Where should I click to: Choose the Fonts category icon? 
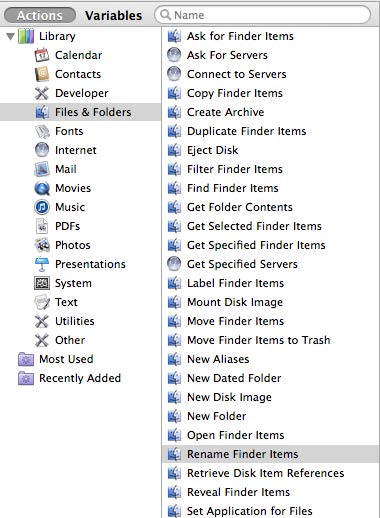click(x=42, y=131)
